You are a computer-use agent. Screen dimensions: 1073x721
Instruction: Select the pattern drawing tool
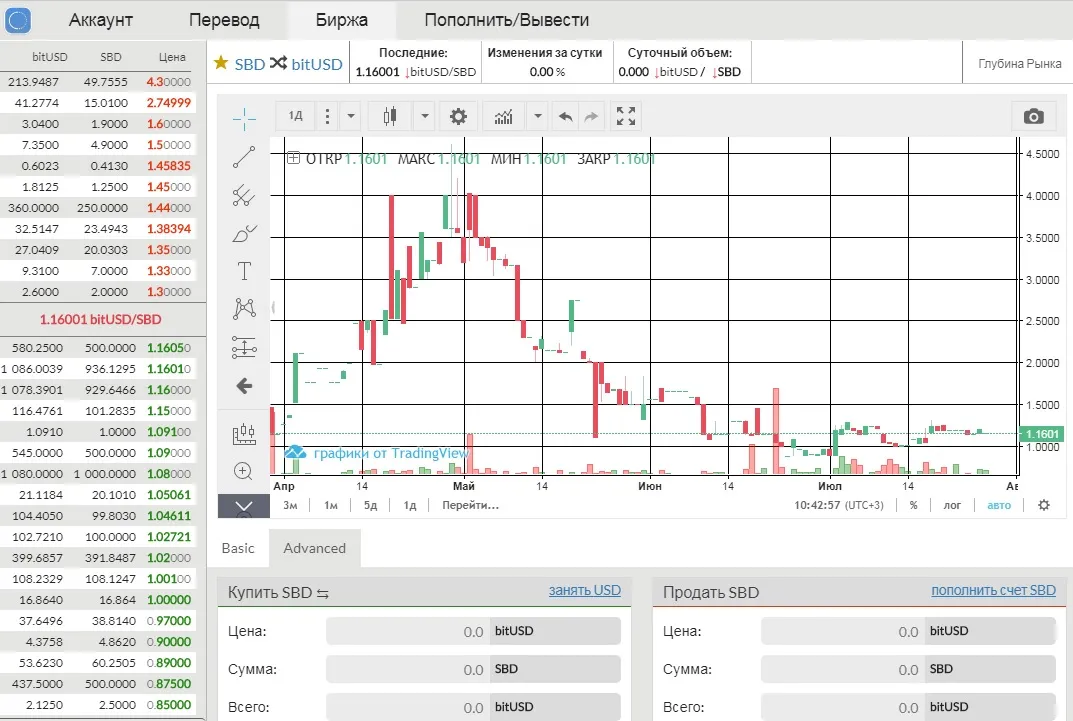(x=244, y=309)
